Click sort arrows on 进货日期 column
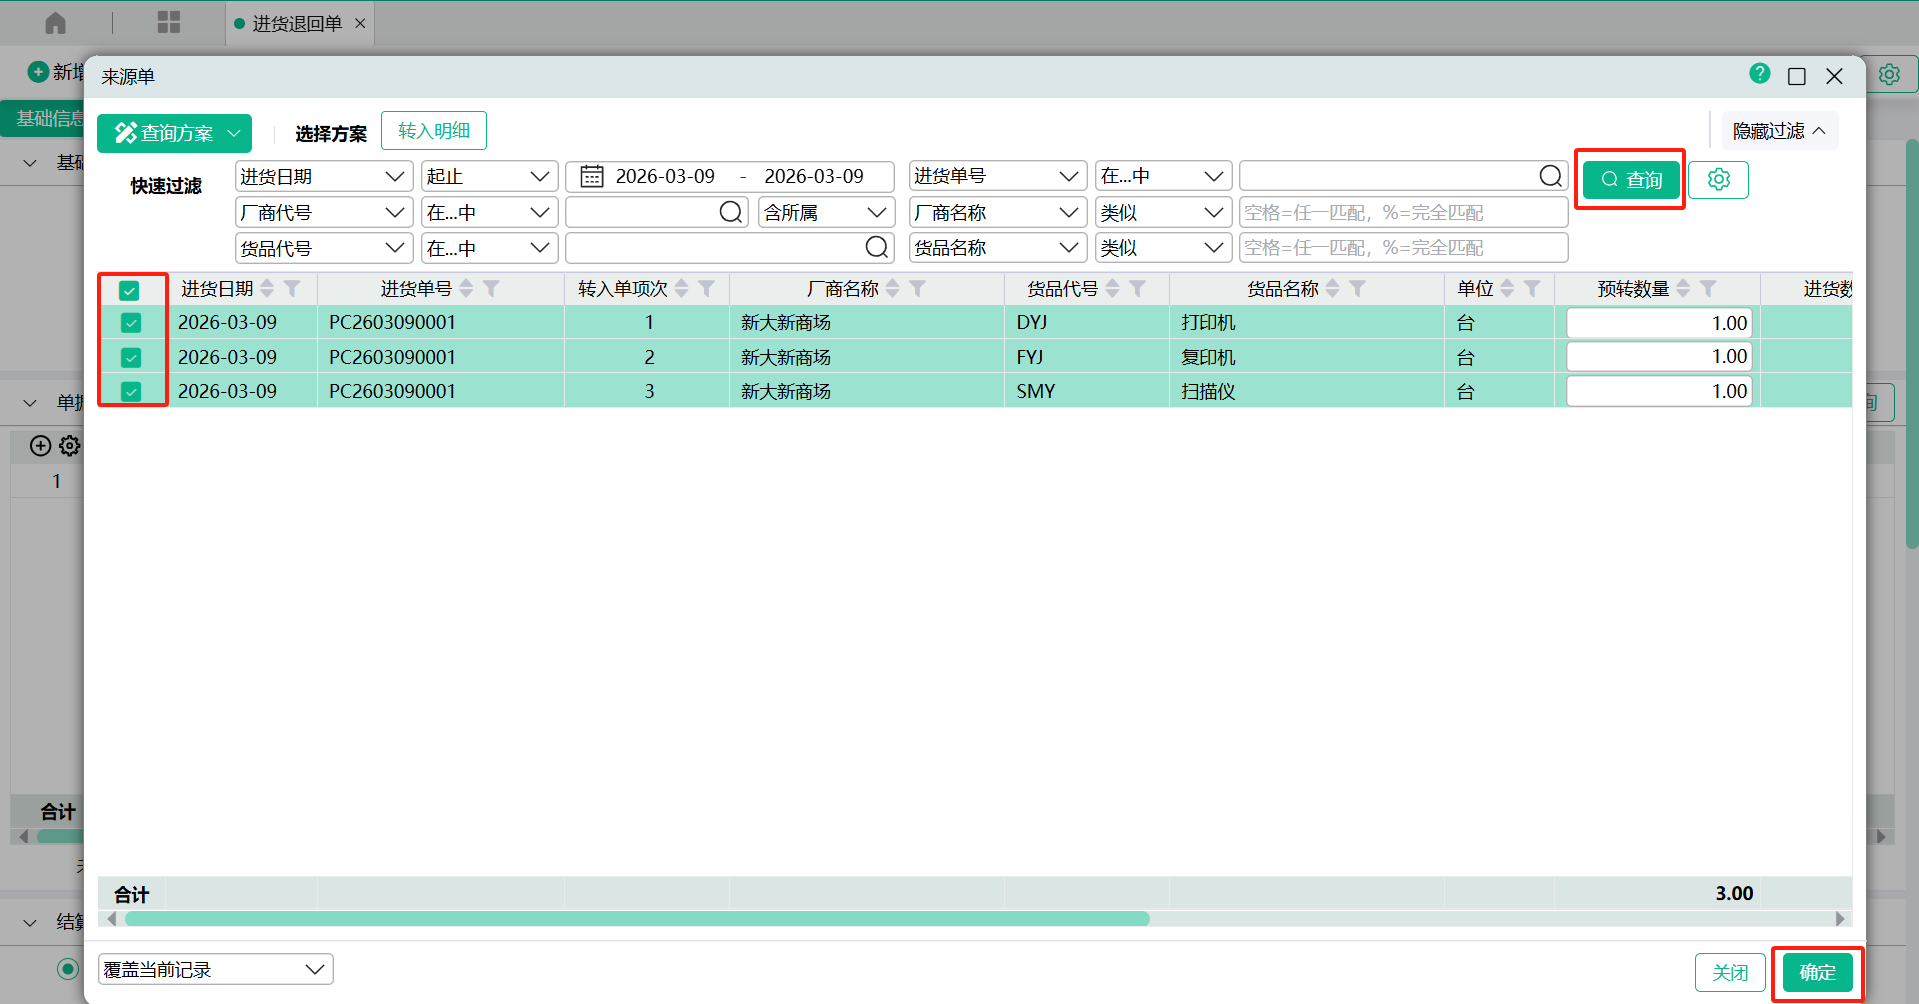This screenshot has height=1004, width=1919. (267, 289)
